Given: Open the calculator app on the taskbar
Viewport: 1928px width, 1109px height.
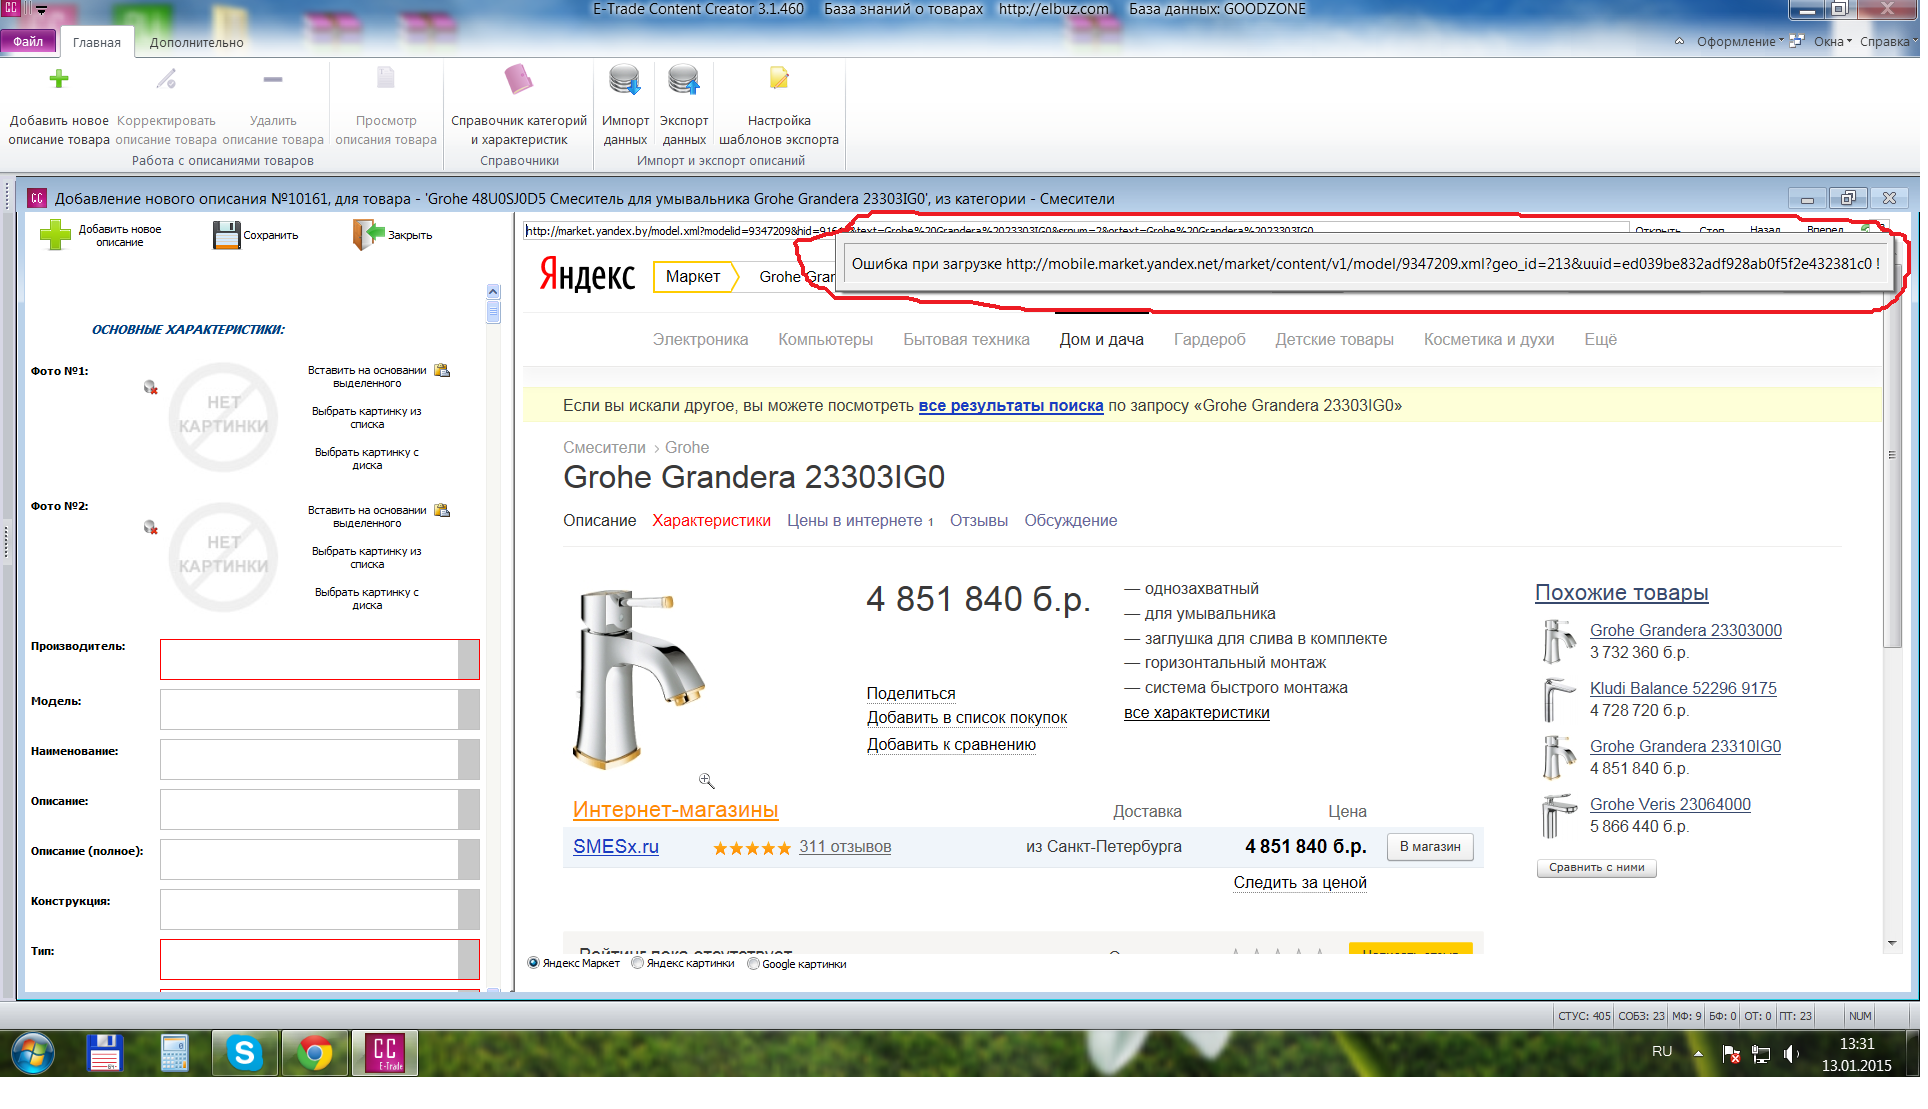Looking at the screenshot, I should 175,1054.
